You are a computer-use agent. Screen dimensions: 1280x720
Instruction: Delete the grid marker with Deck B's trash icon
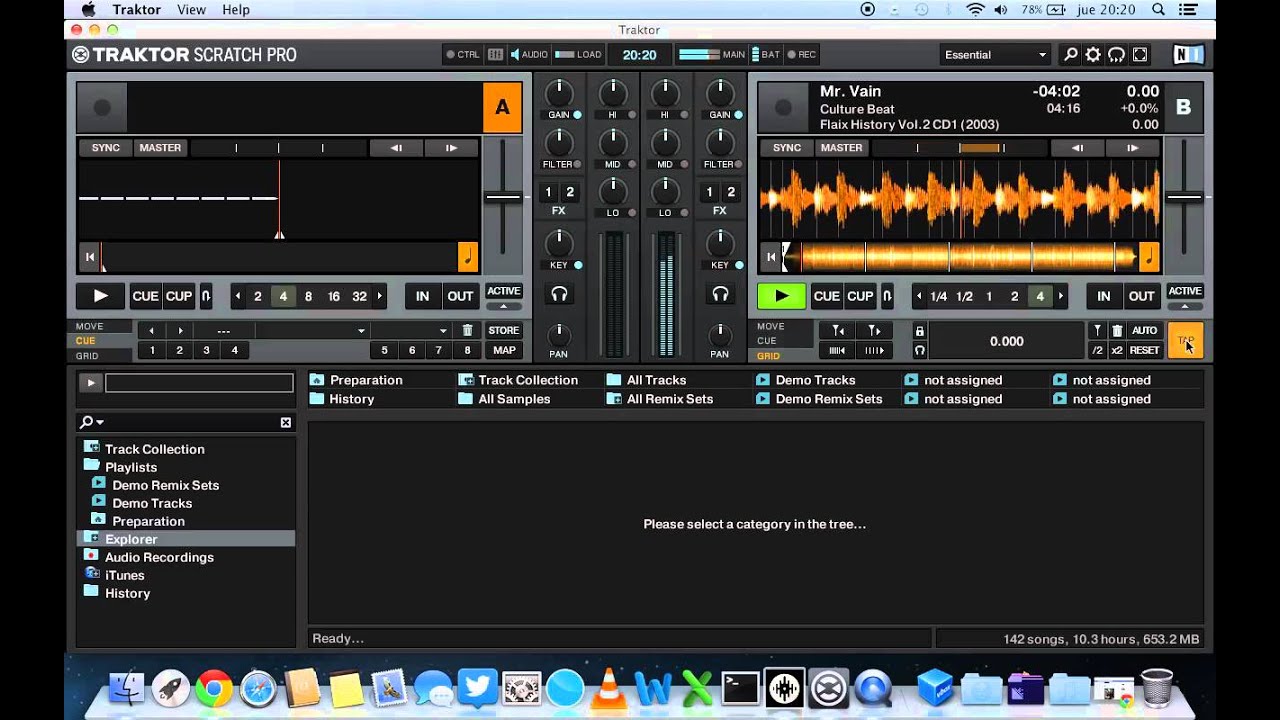point(1117,330)
